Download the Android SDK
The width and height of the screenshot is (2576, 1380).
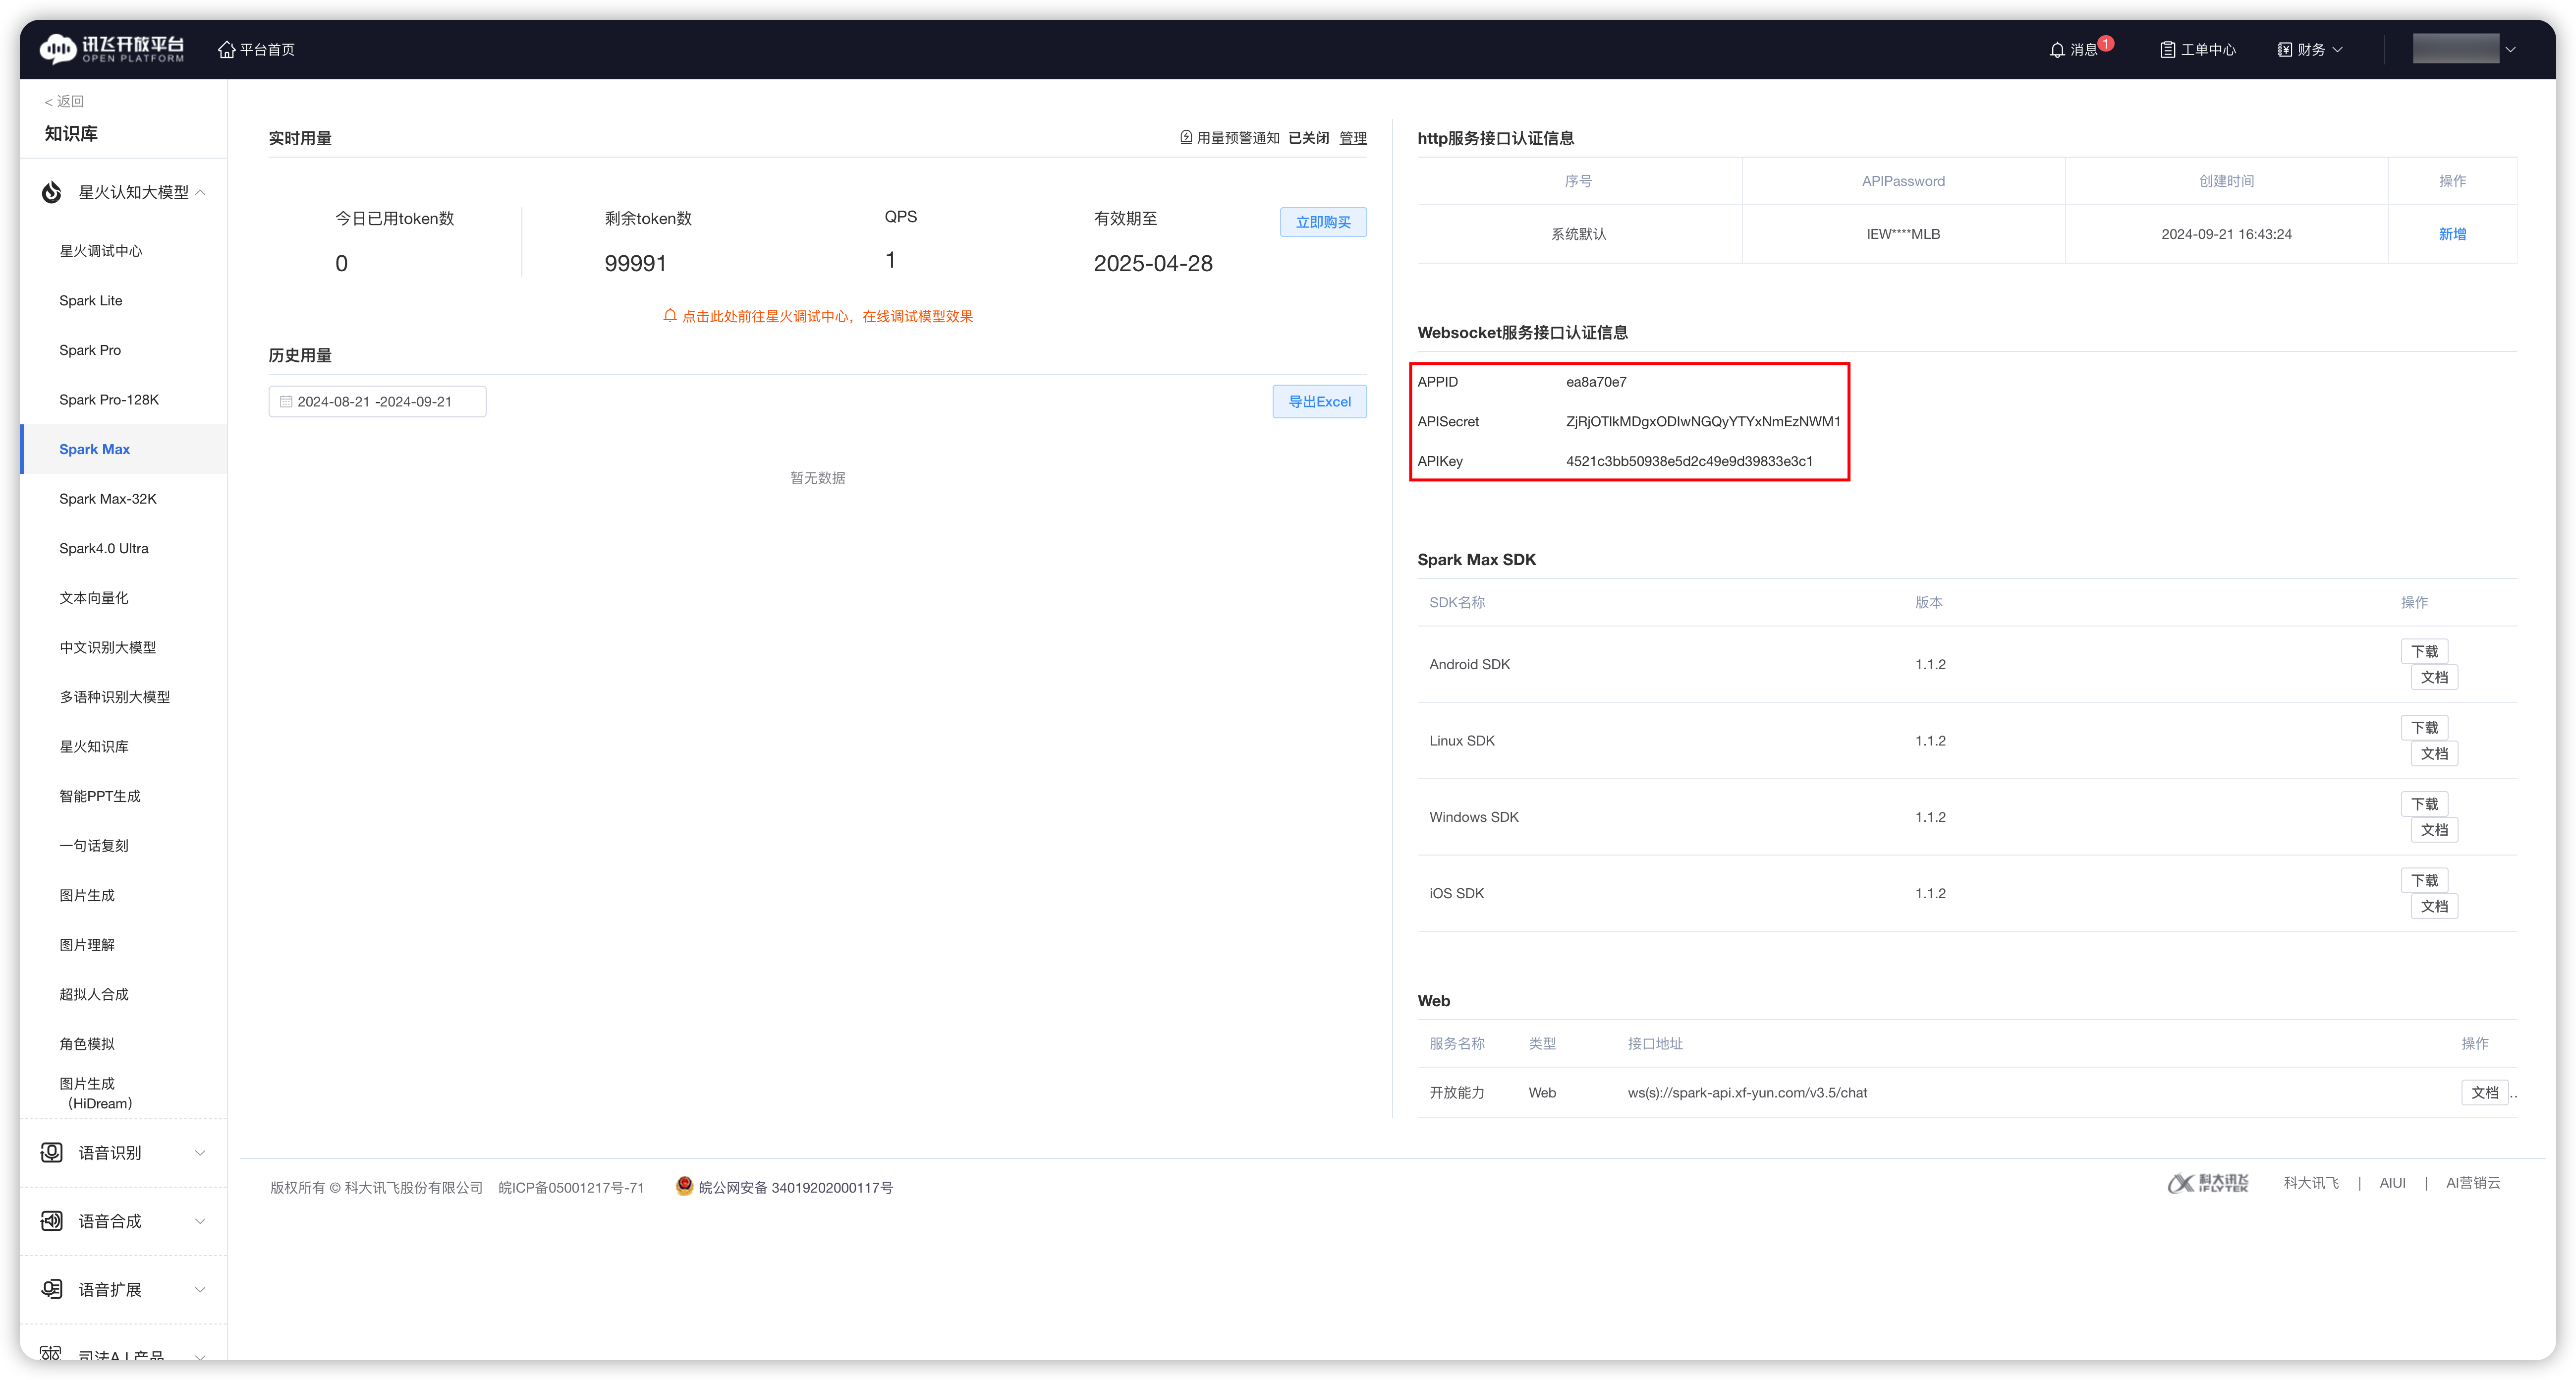(2423, 651)
